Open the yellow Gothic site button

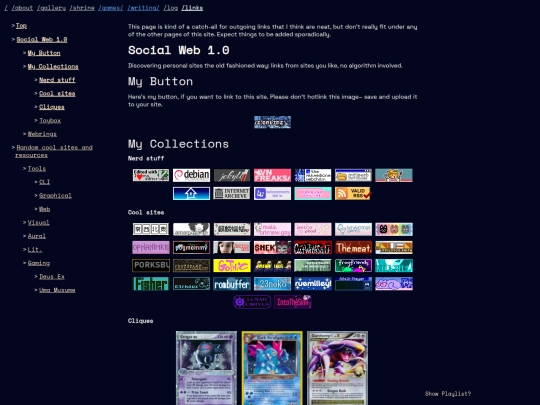pyautogui.click(x=232, y=266)
